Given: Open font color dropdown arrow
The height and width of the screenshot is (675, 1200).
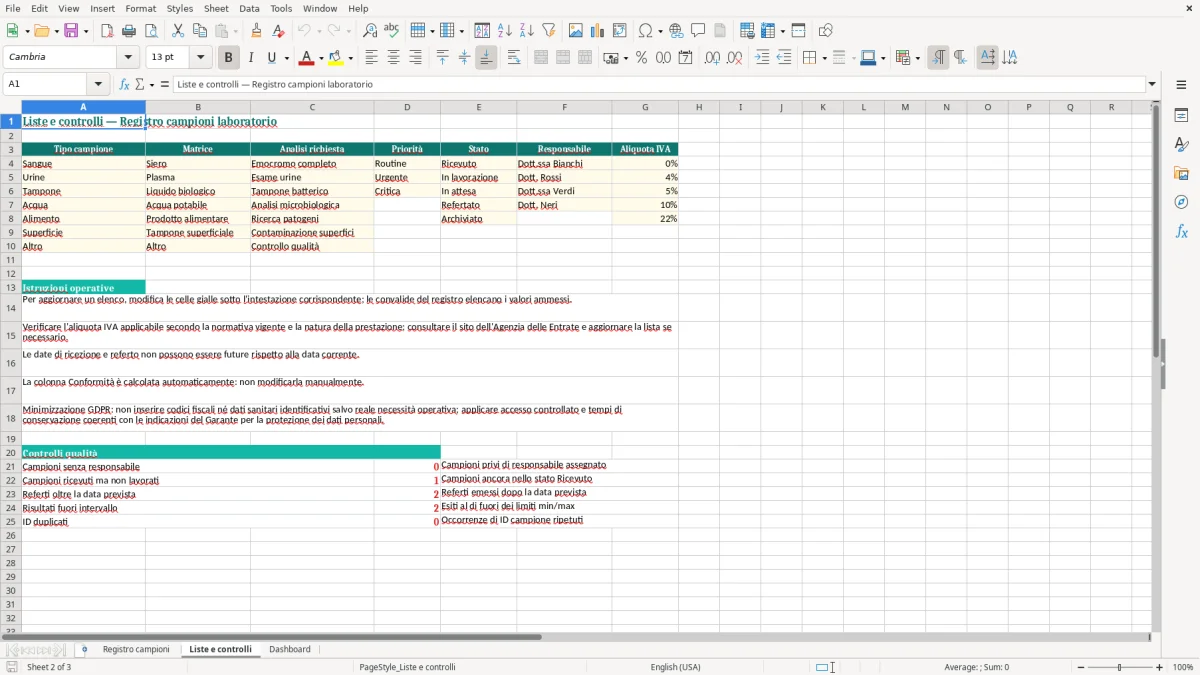Looking at the screenshot, I should click(320, 58).
